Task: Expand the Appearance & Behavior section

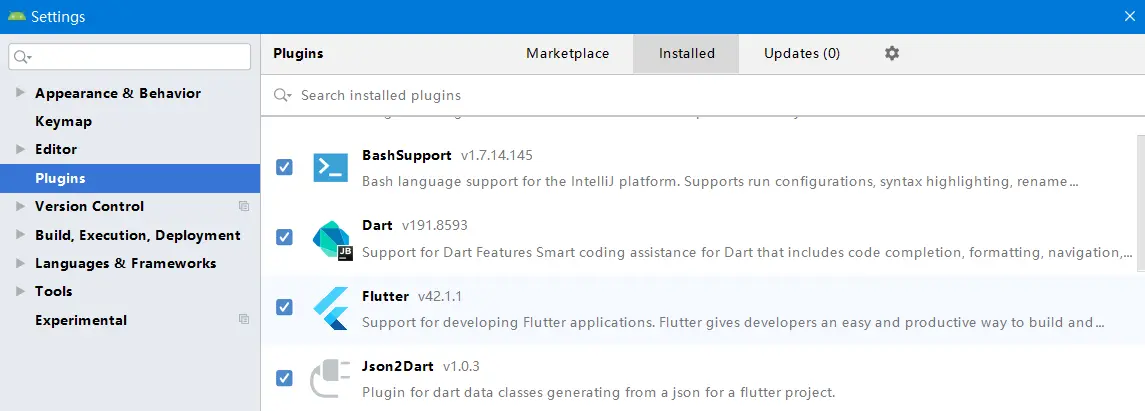Action: (20, 93)
